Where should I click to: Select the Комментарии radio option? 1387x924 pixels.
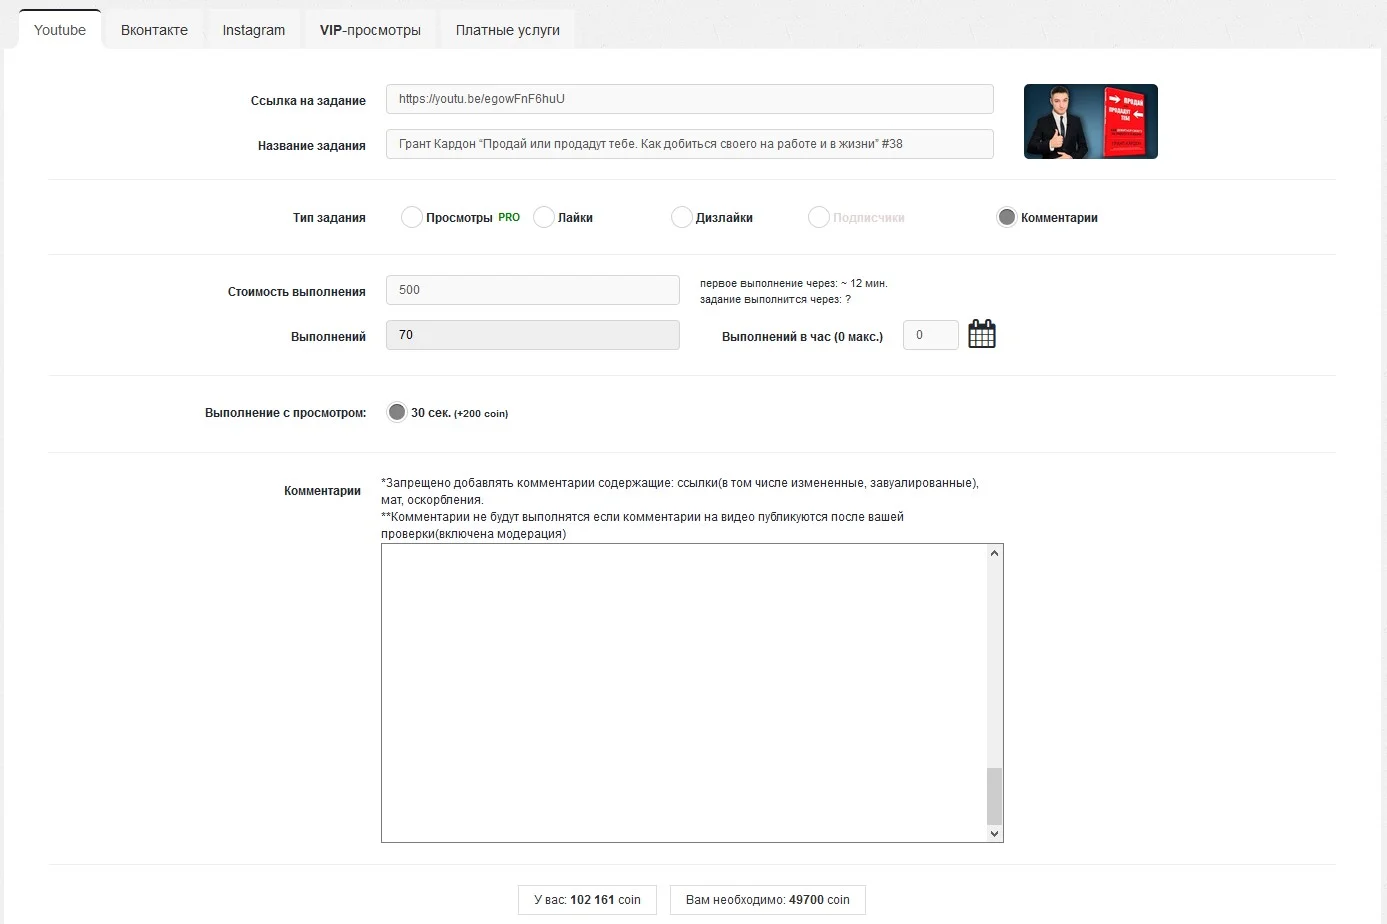[1006, 217]
